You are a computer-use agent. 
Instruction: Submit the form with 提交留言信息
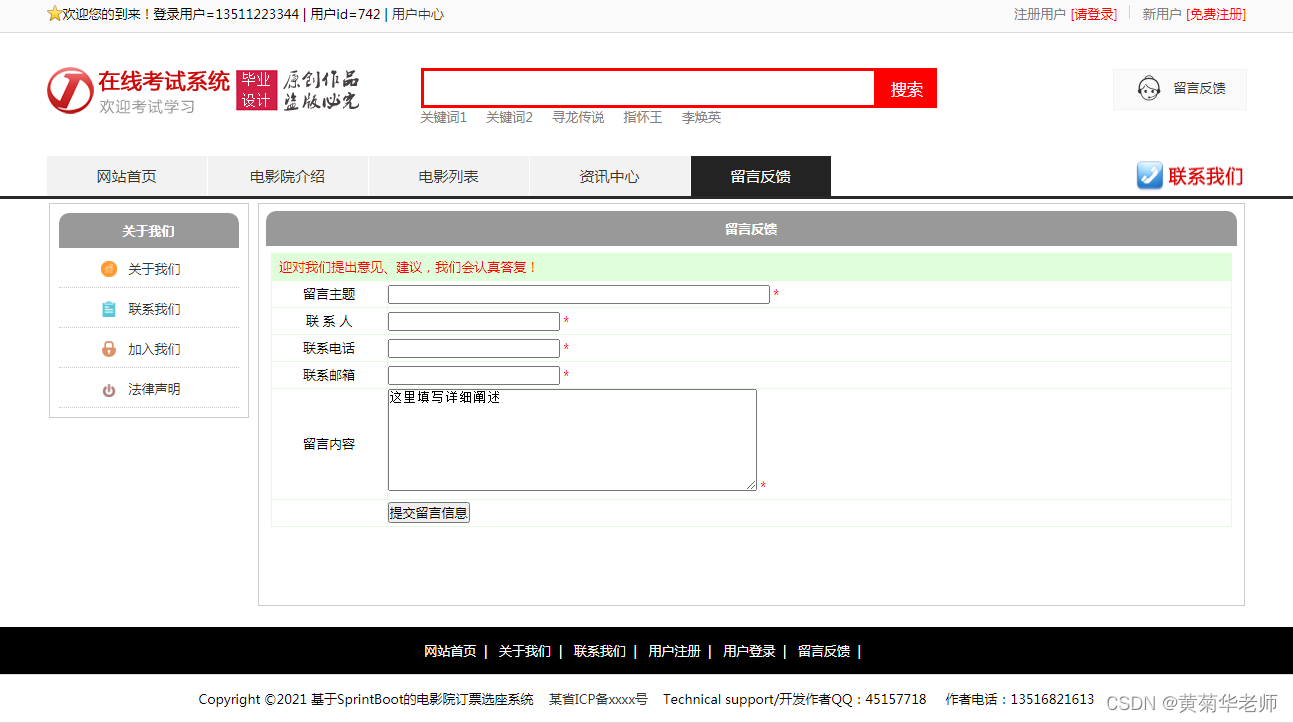429,513
